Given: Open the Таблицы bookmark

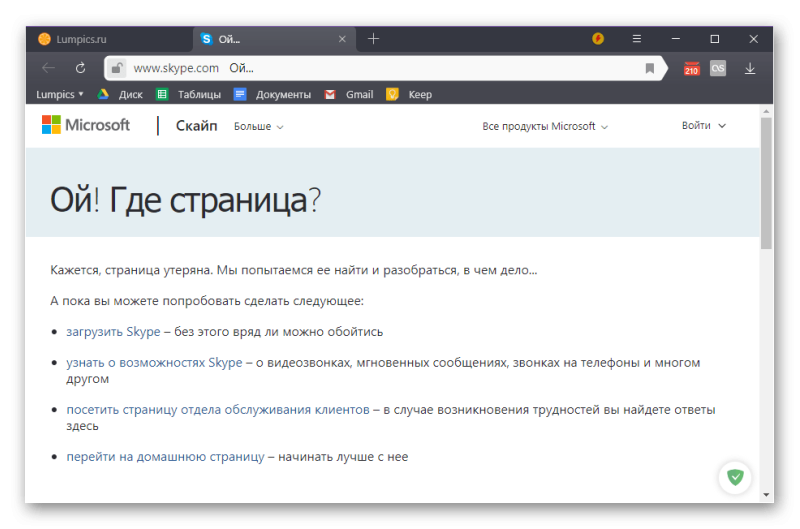Looking at the screenshot, I should [189, 94].
